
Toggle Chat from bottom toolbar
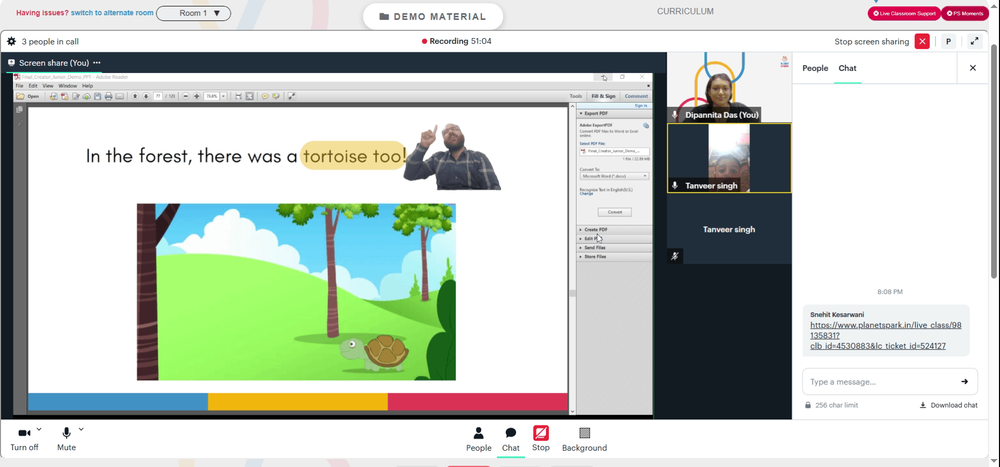coord(510,440)
